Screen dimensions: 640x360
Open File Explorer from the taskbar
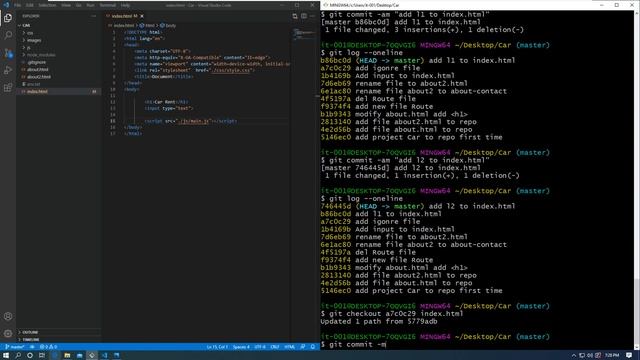[67, 356]
